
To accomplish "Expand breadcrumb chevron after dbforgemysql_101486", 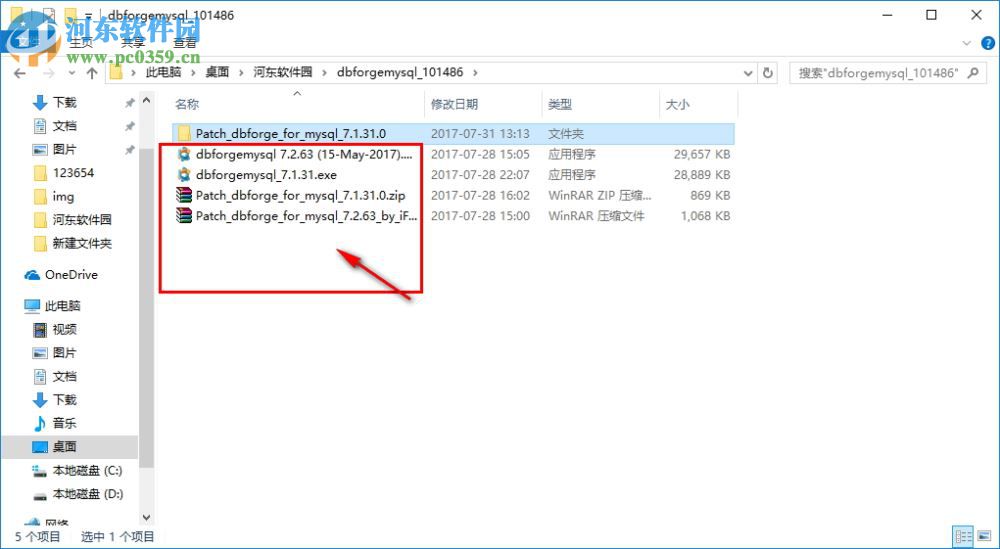I will (474, 73).
